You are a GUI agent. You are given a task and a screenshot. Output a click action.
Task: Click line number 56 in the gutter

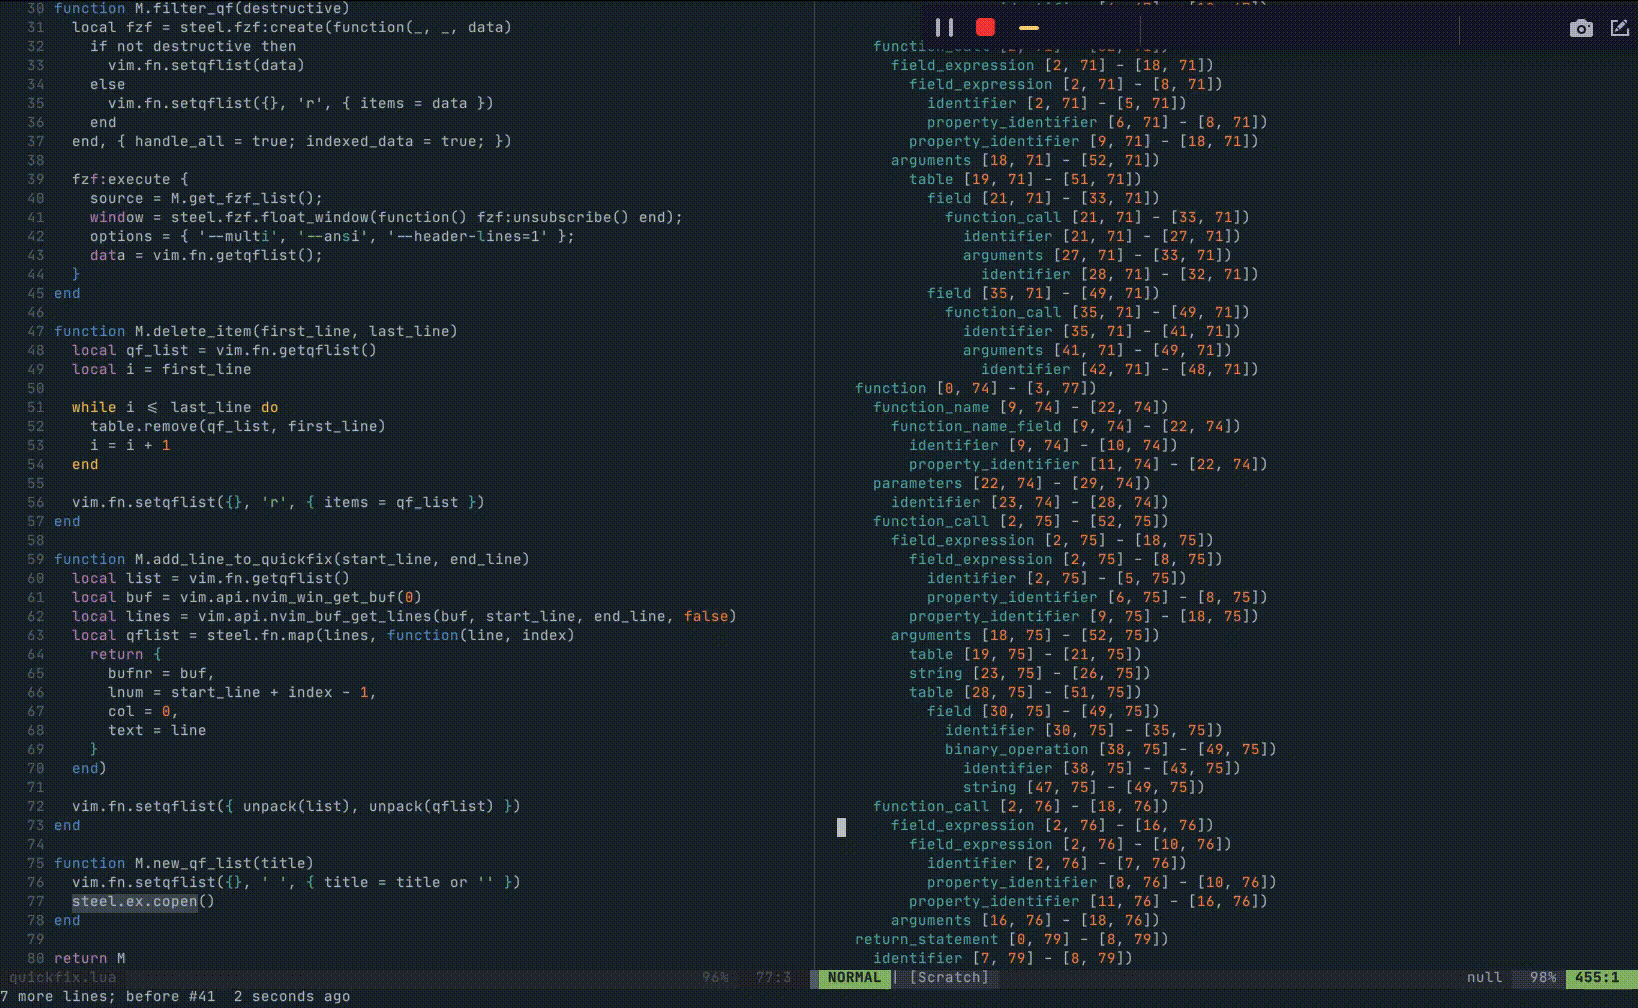pos(36,502)
